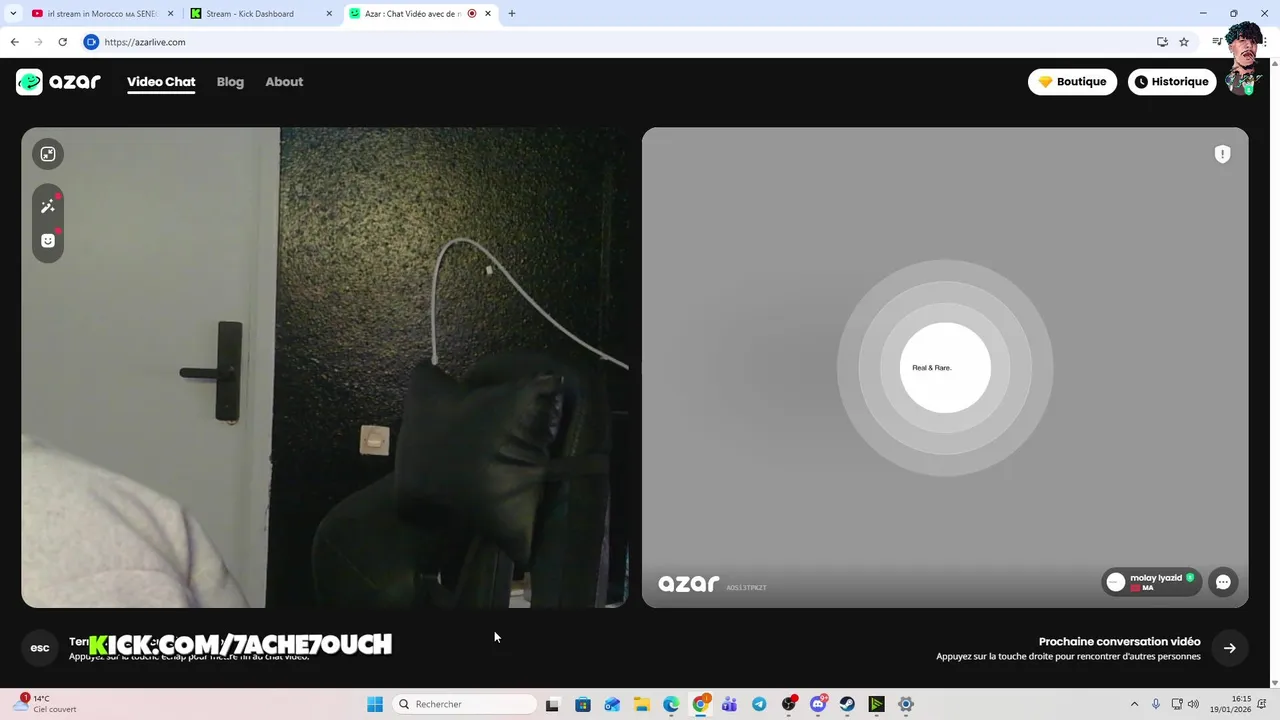
Task: Report the match with the shield icon
Action: point(1222,154)
